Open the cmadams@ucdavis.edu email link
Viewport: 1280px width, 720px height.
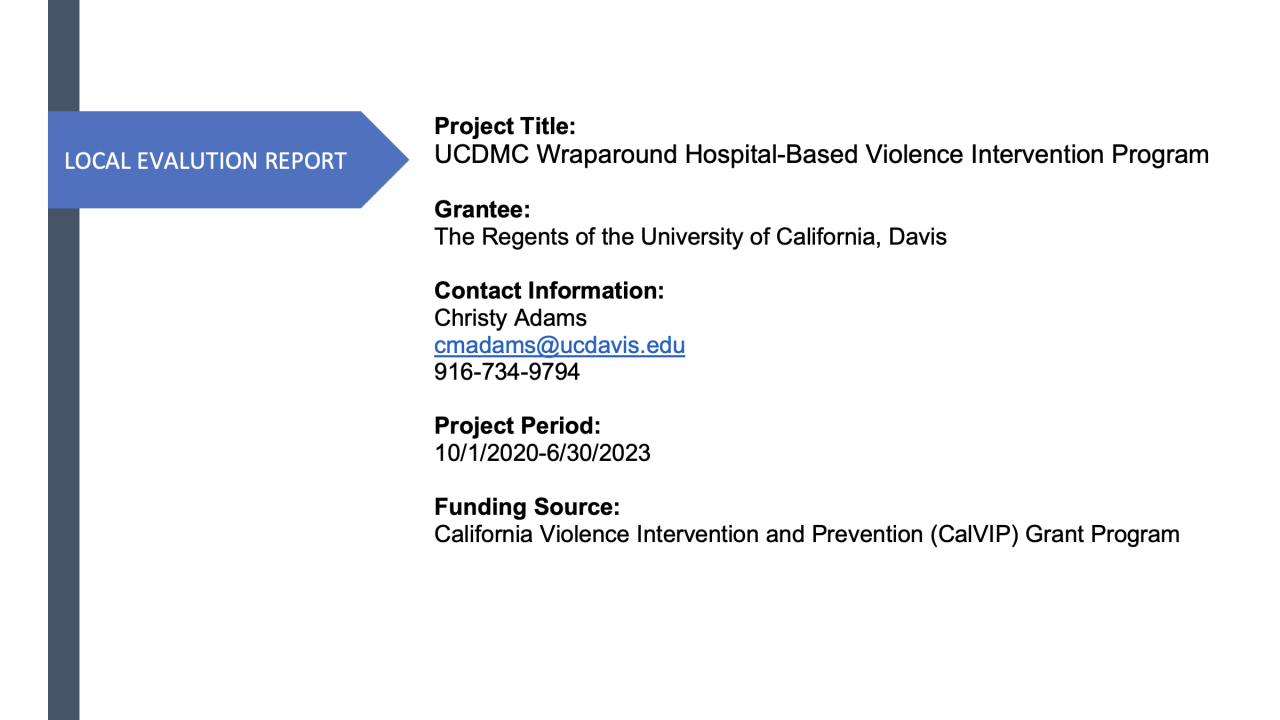pos(559,346)
